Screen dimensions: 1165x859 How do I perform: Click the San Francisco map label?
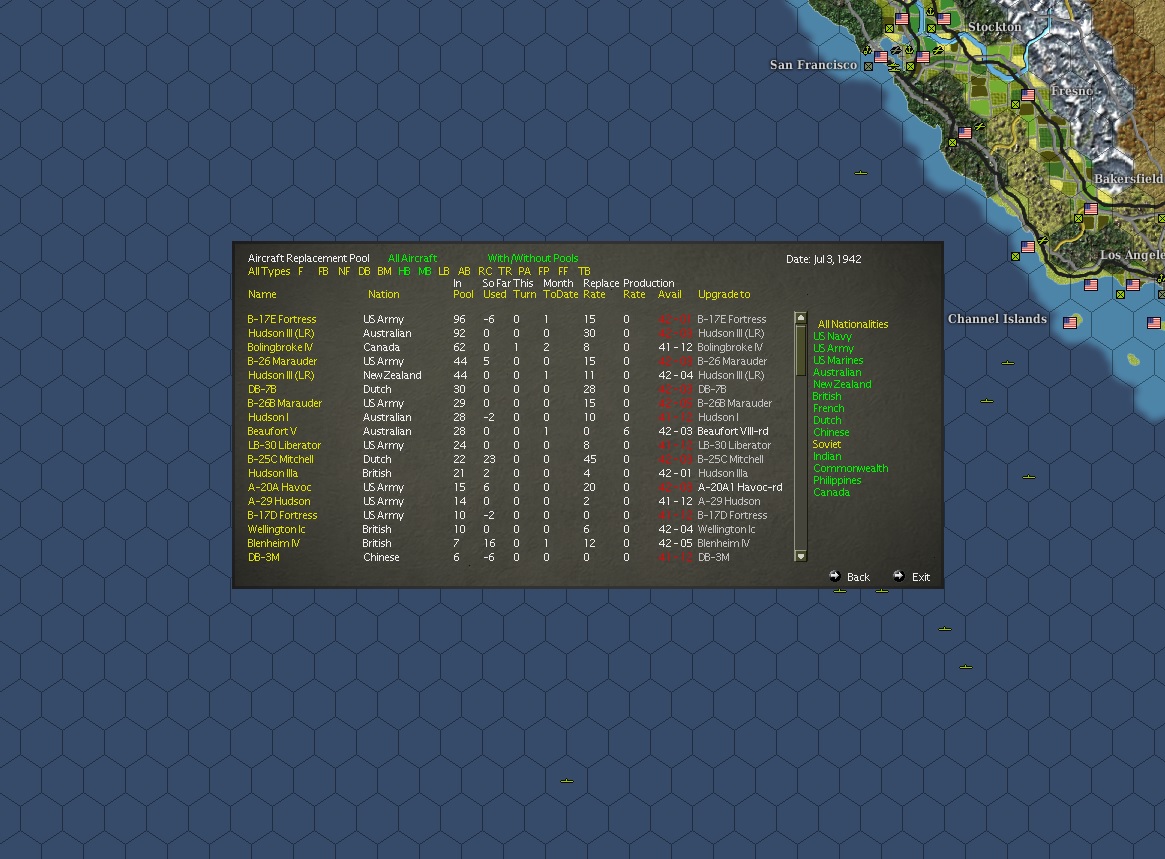tap(814, 65)
